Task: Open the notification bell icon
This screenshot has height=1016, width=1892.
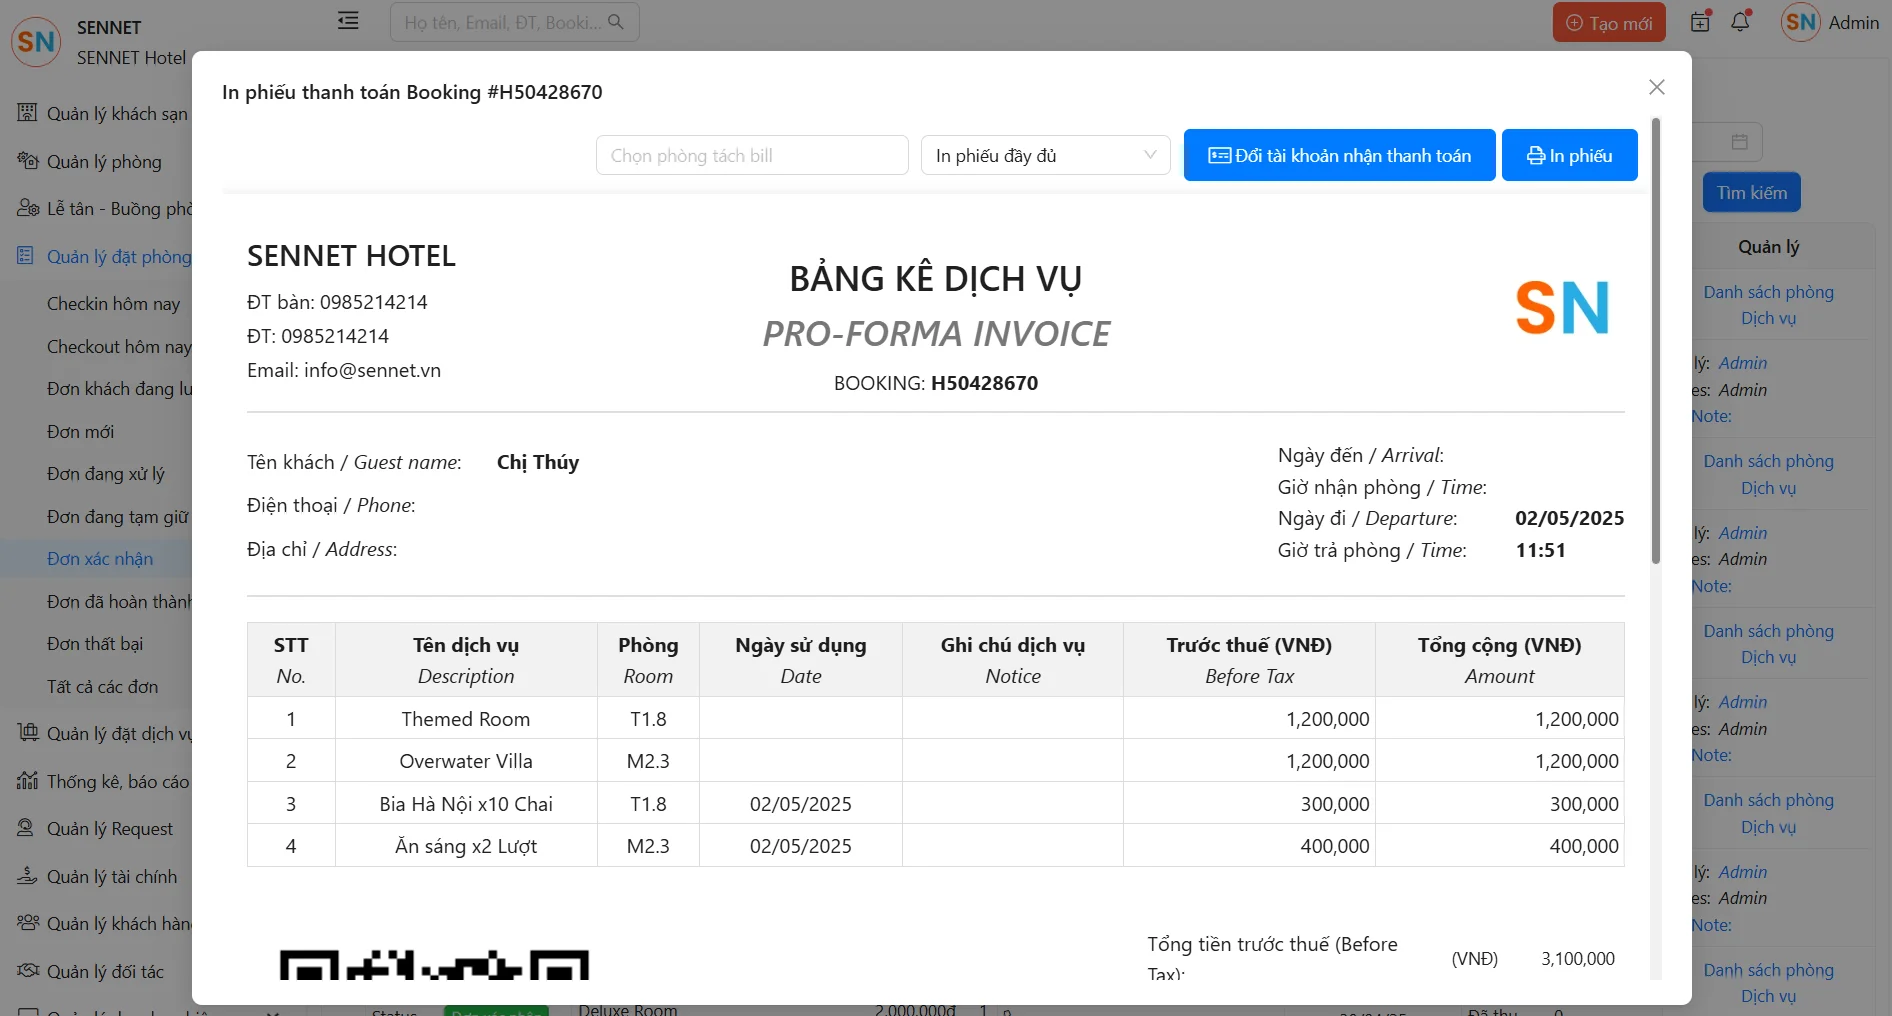Action: (1740, 22)
